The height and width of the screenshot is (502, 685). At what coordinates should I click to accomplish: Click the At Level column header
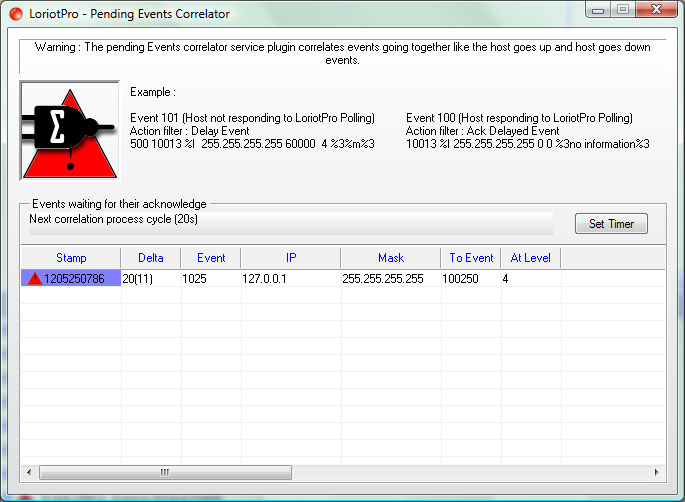pos(530,258)
